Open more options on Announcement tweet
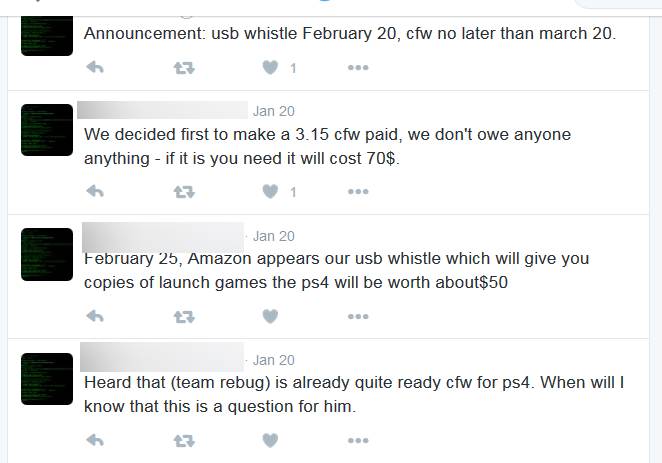This screenshot has width=662, height=463. 358,68
